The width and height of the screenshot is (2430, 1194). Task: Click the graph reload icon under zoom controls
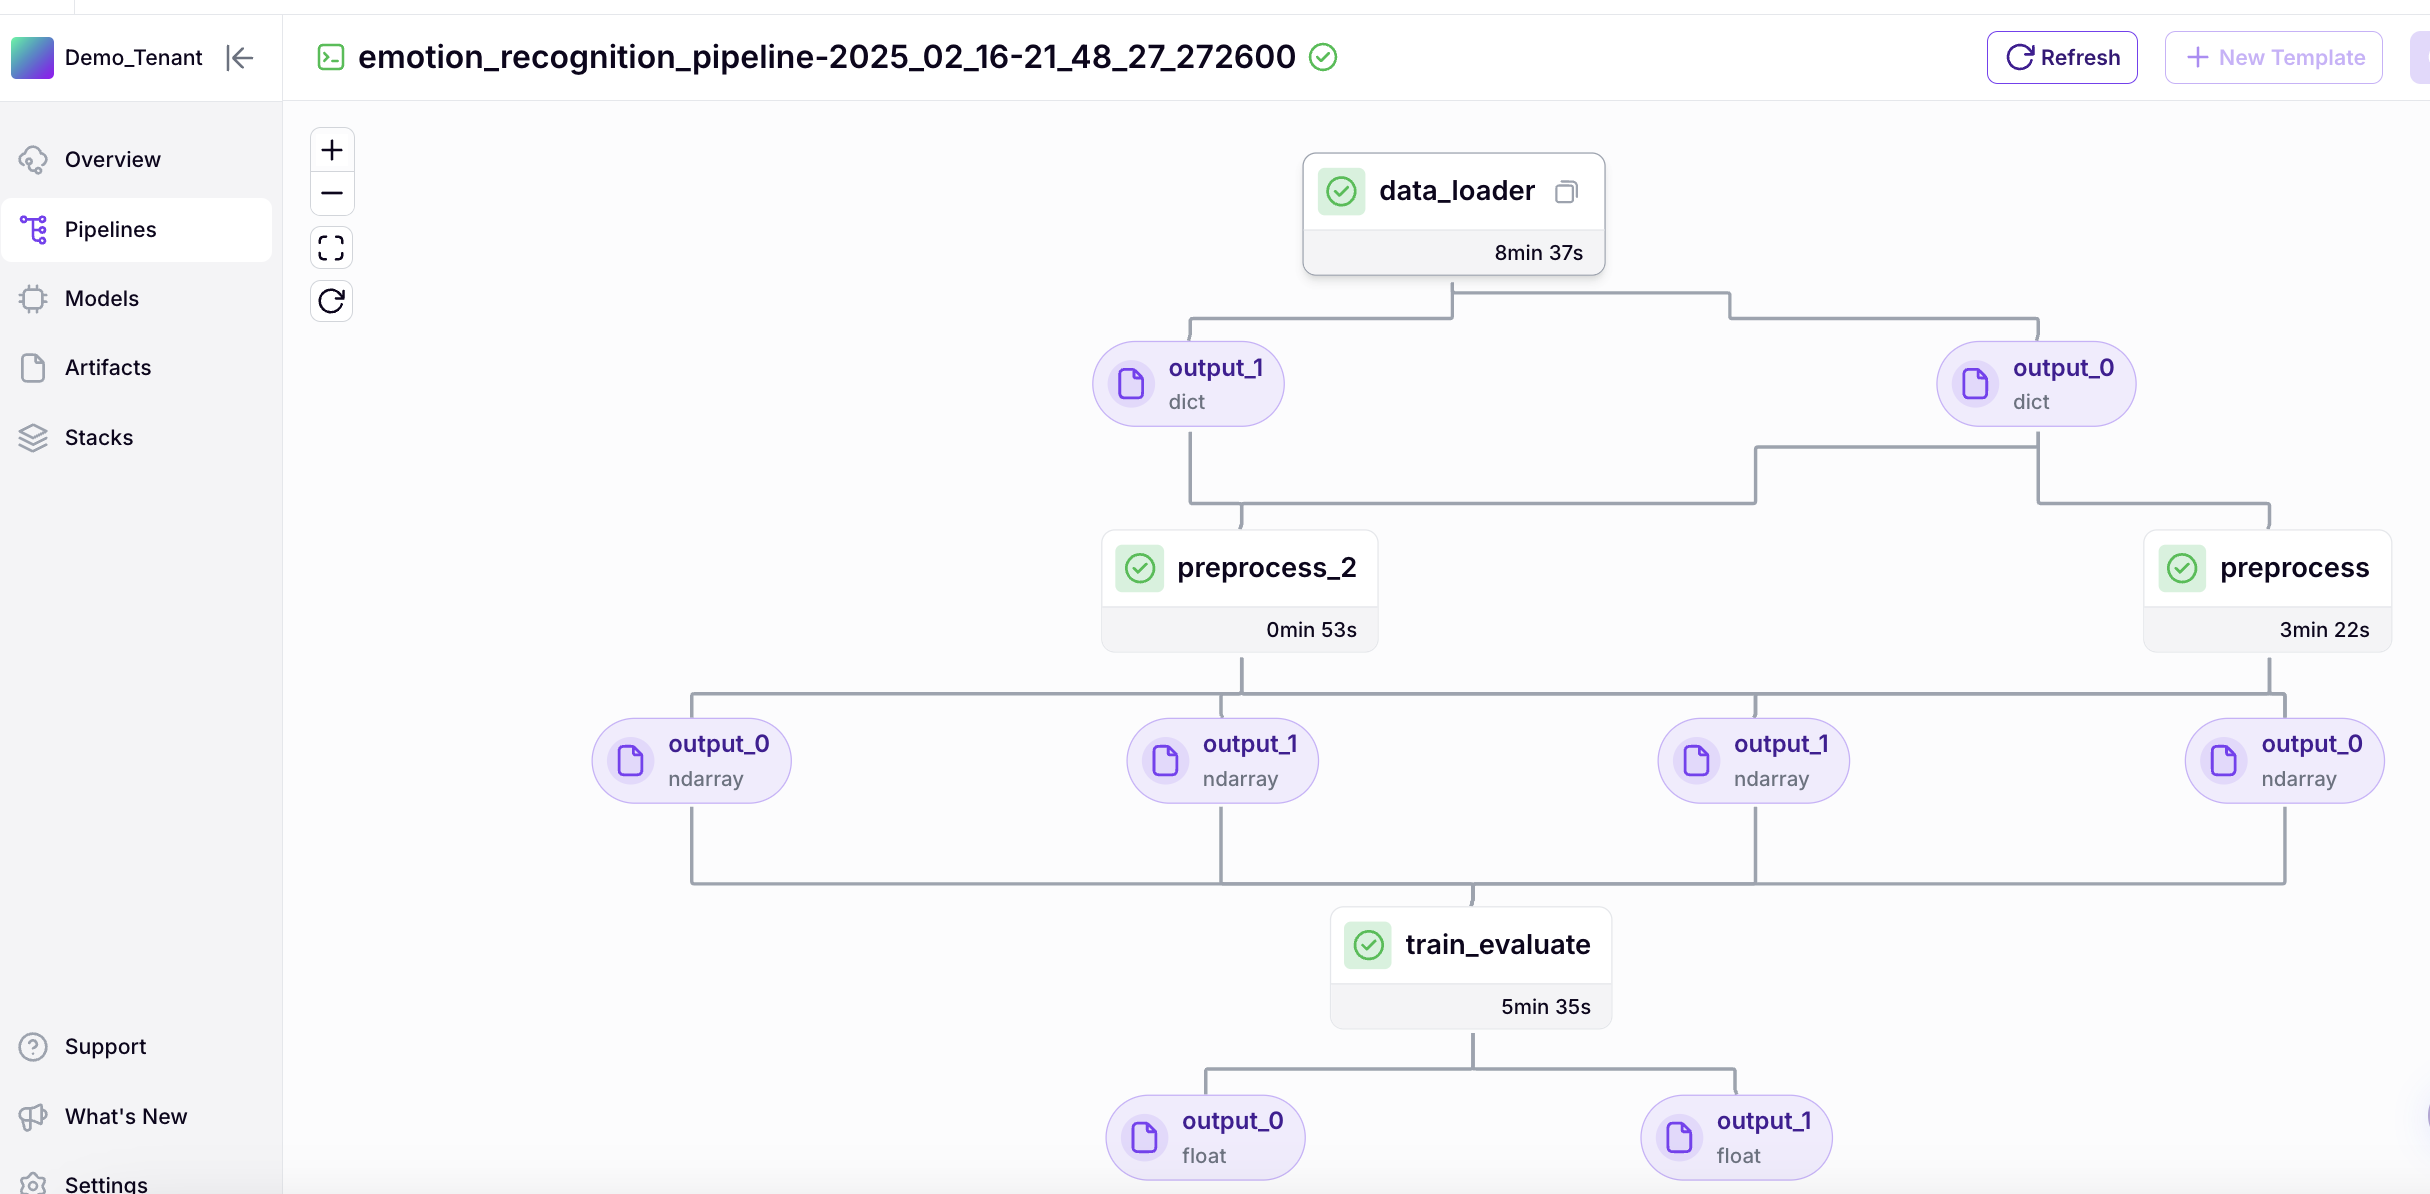[x=332, y=300]
